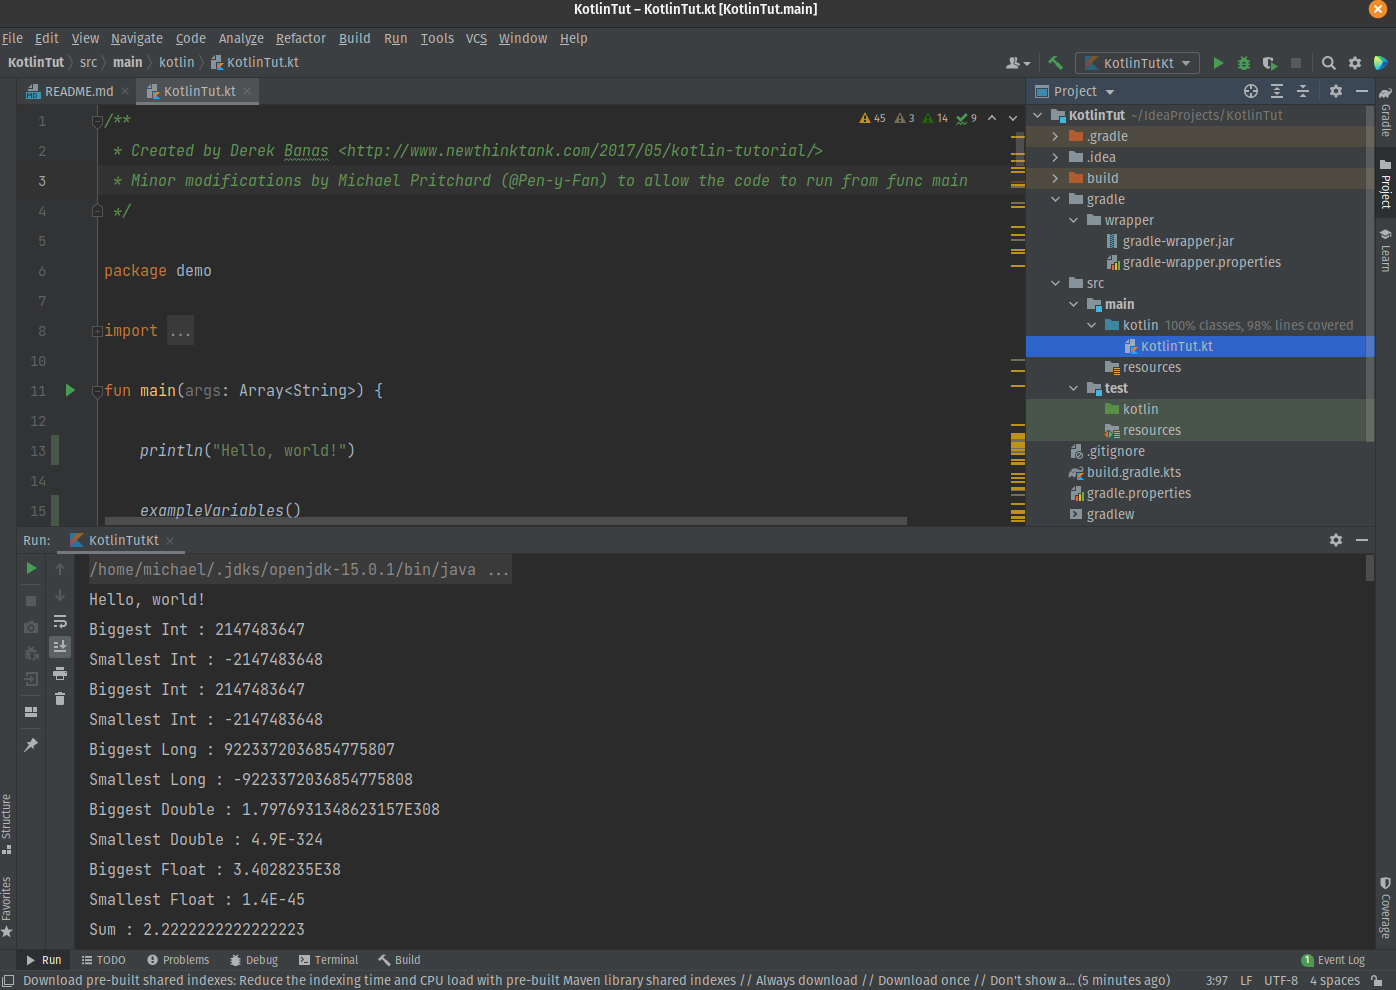This screenshot has height=990, width=1396.
Task: Collapse all nodes in the Project panel
Action: [1303, 91]
